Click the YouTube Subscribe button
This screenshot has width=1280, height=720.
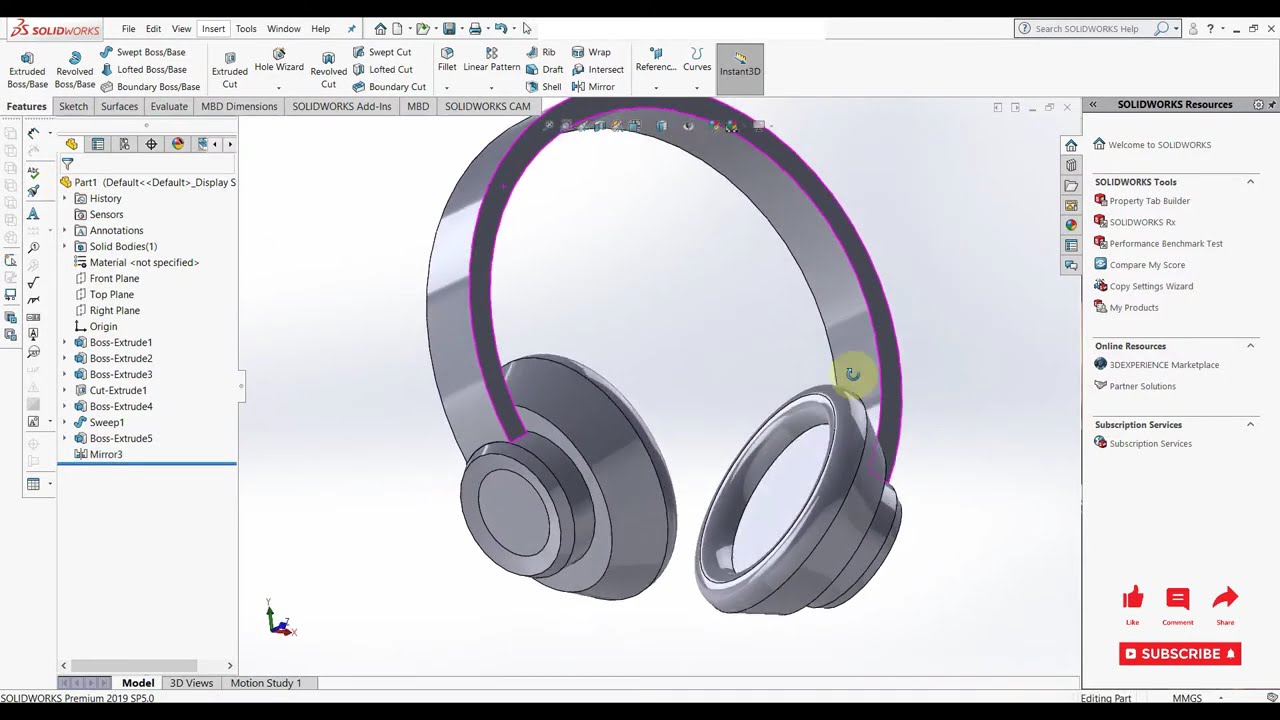(x=1180, y=654)
